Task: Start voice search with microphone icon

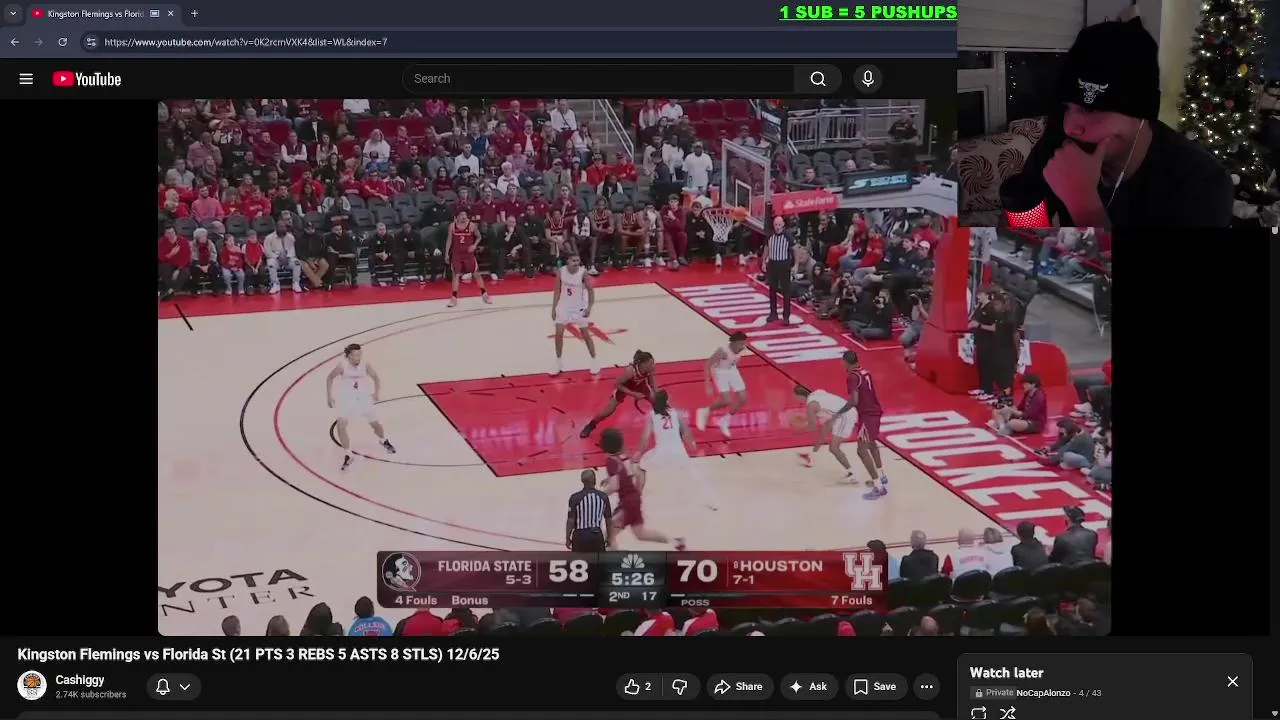Action: pos(868,79)
